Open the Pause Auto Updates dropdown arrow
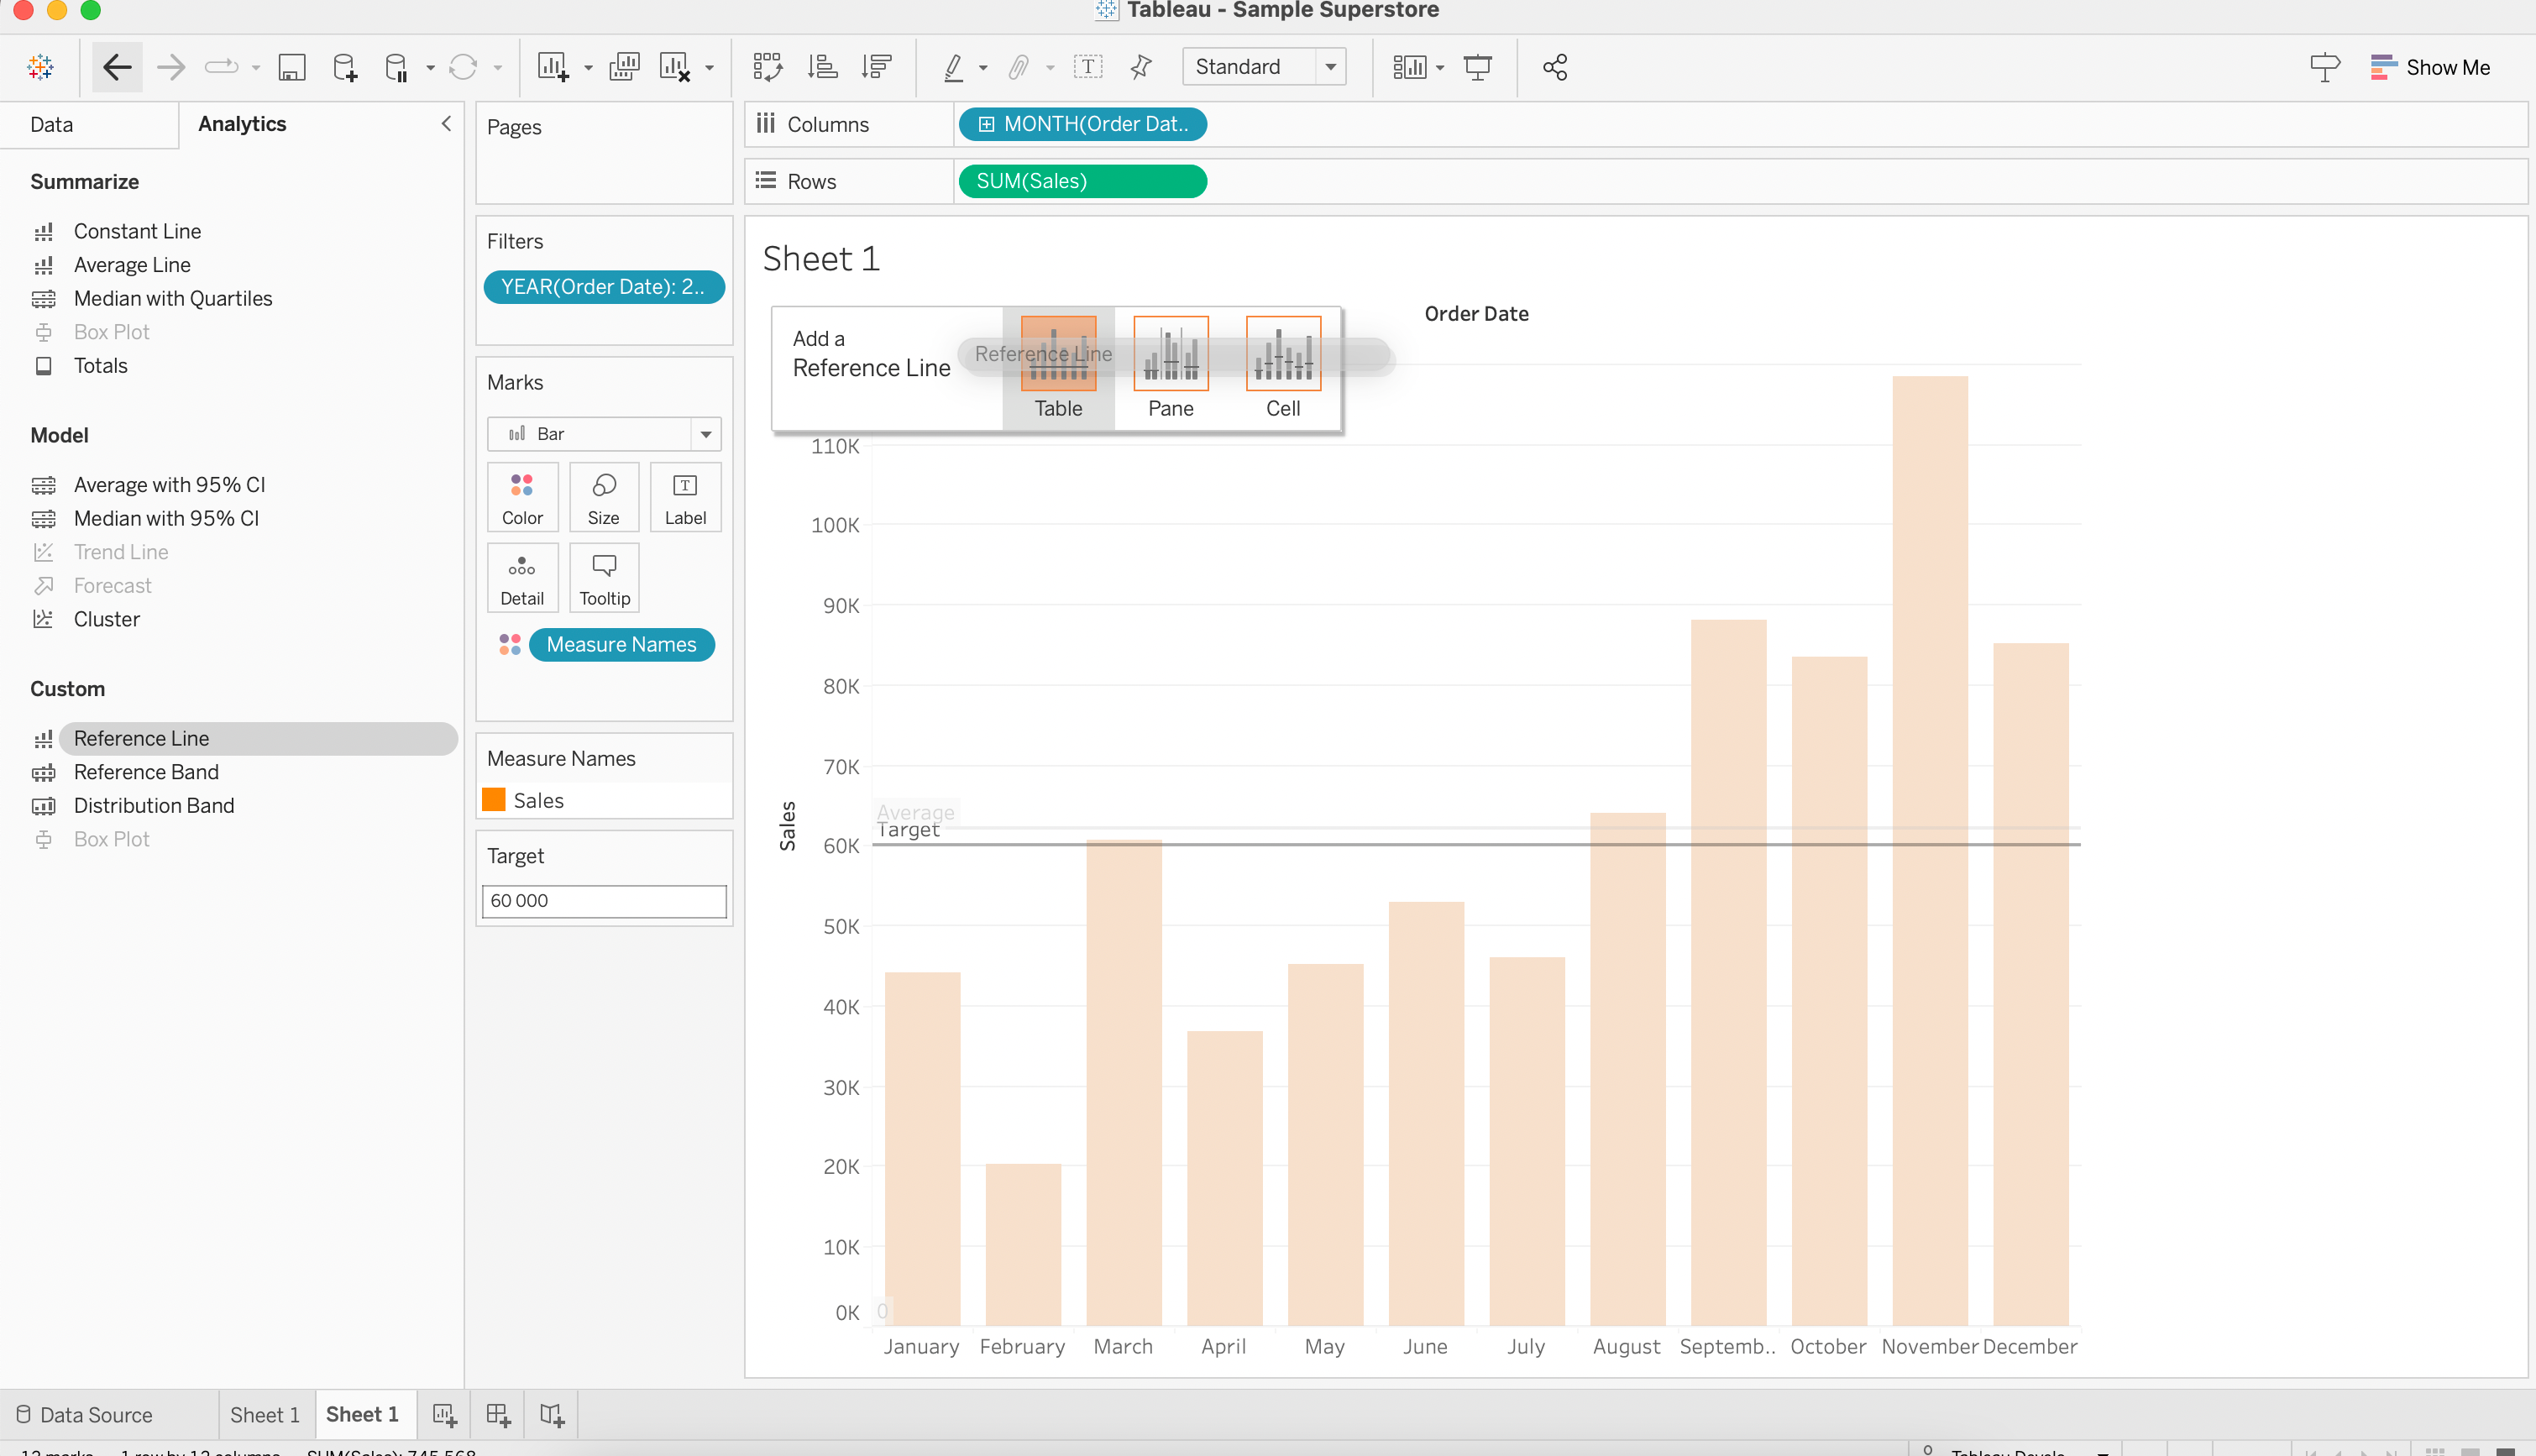 coord(430,68)
